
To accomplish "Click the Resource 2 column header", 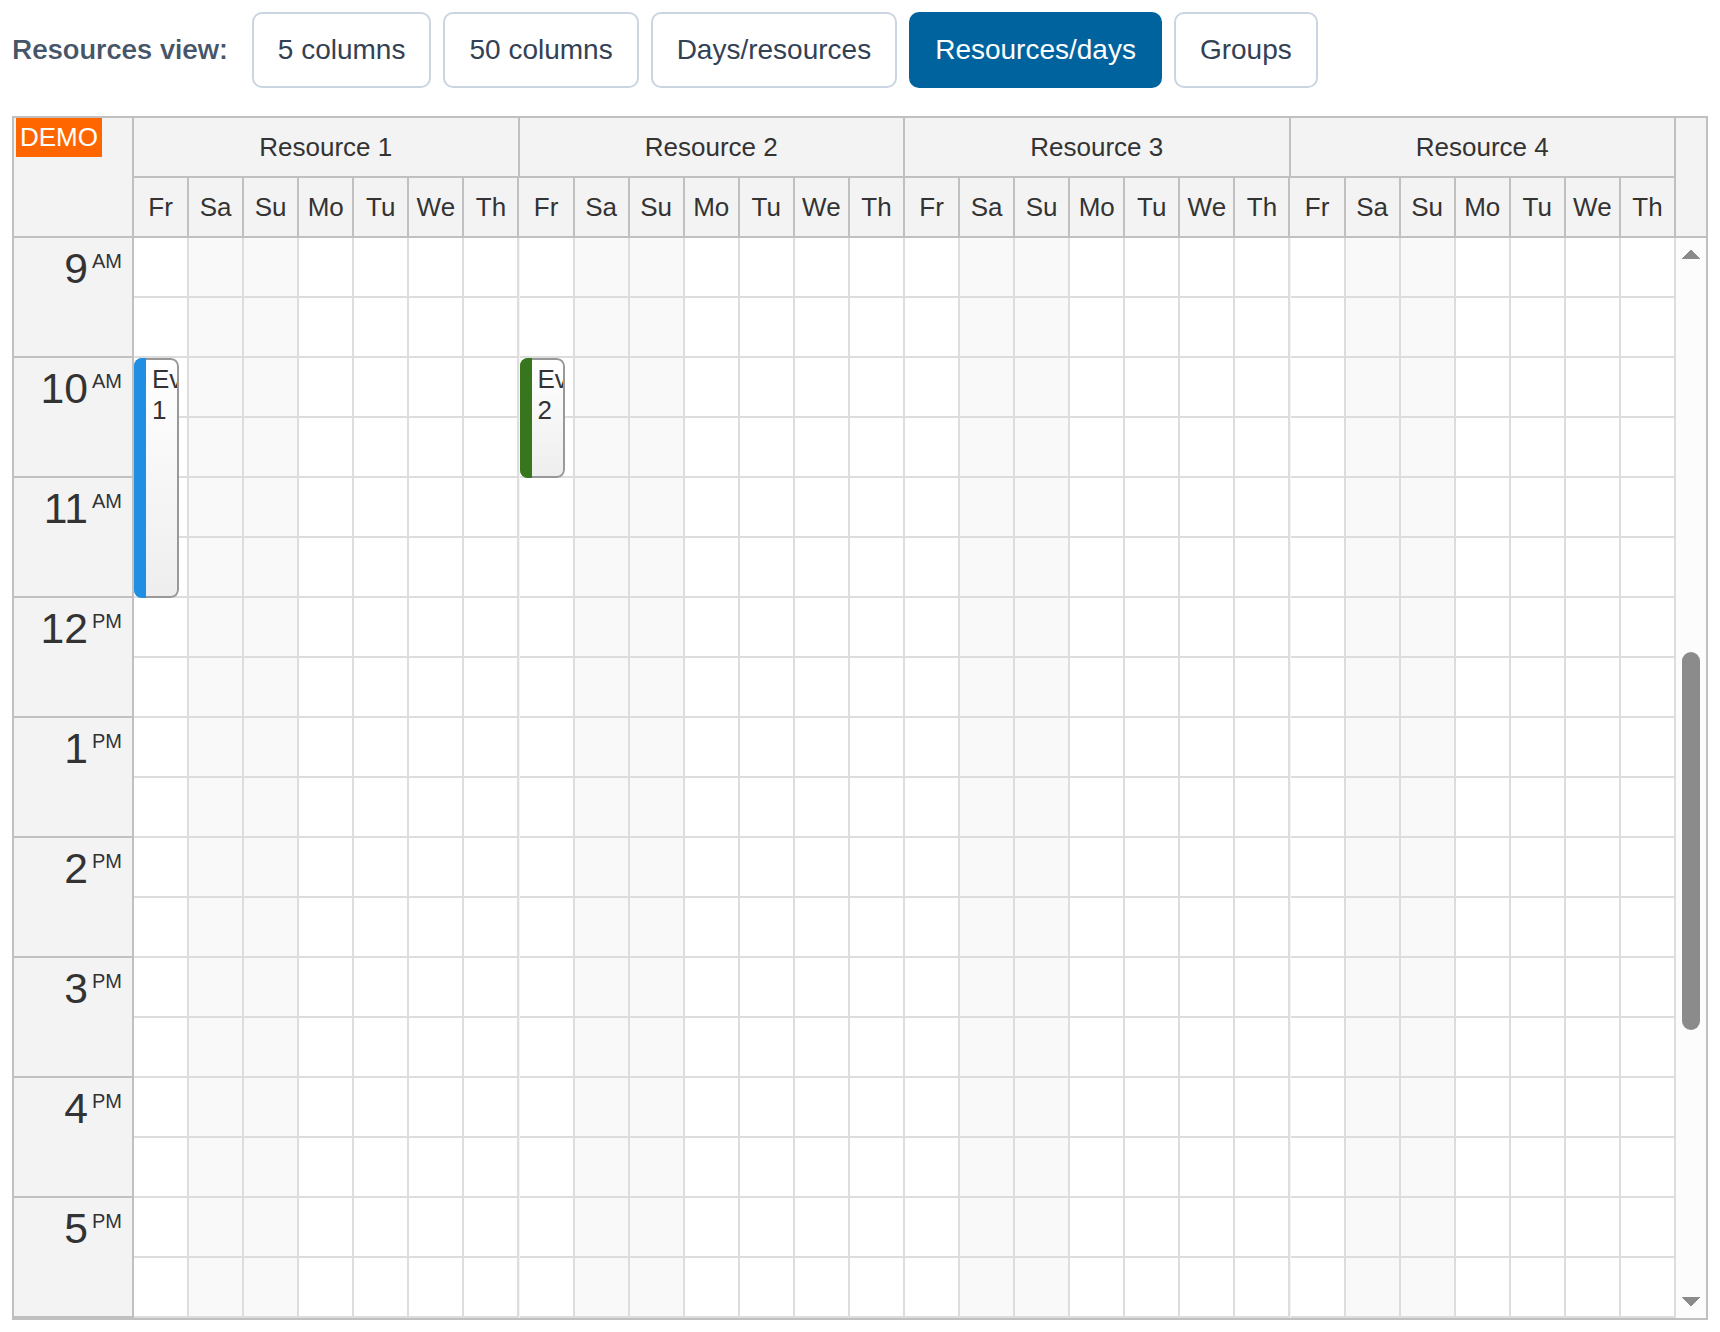I will [711, 147].
